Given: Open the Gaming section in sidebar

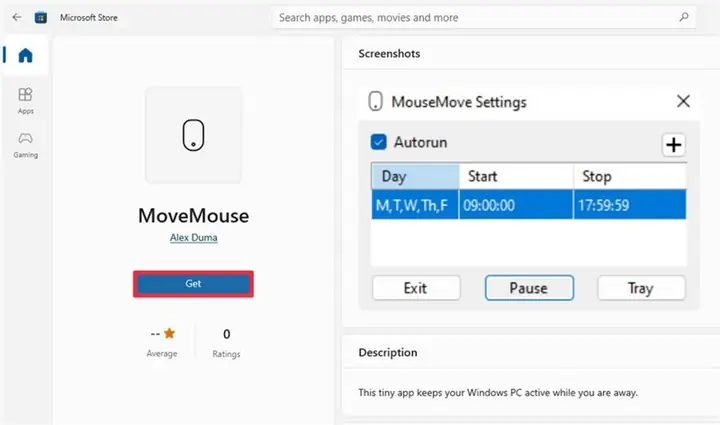Looking at the screenshot, I should [x=25, y=145].
